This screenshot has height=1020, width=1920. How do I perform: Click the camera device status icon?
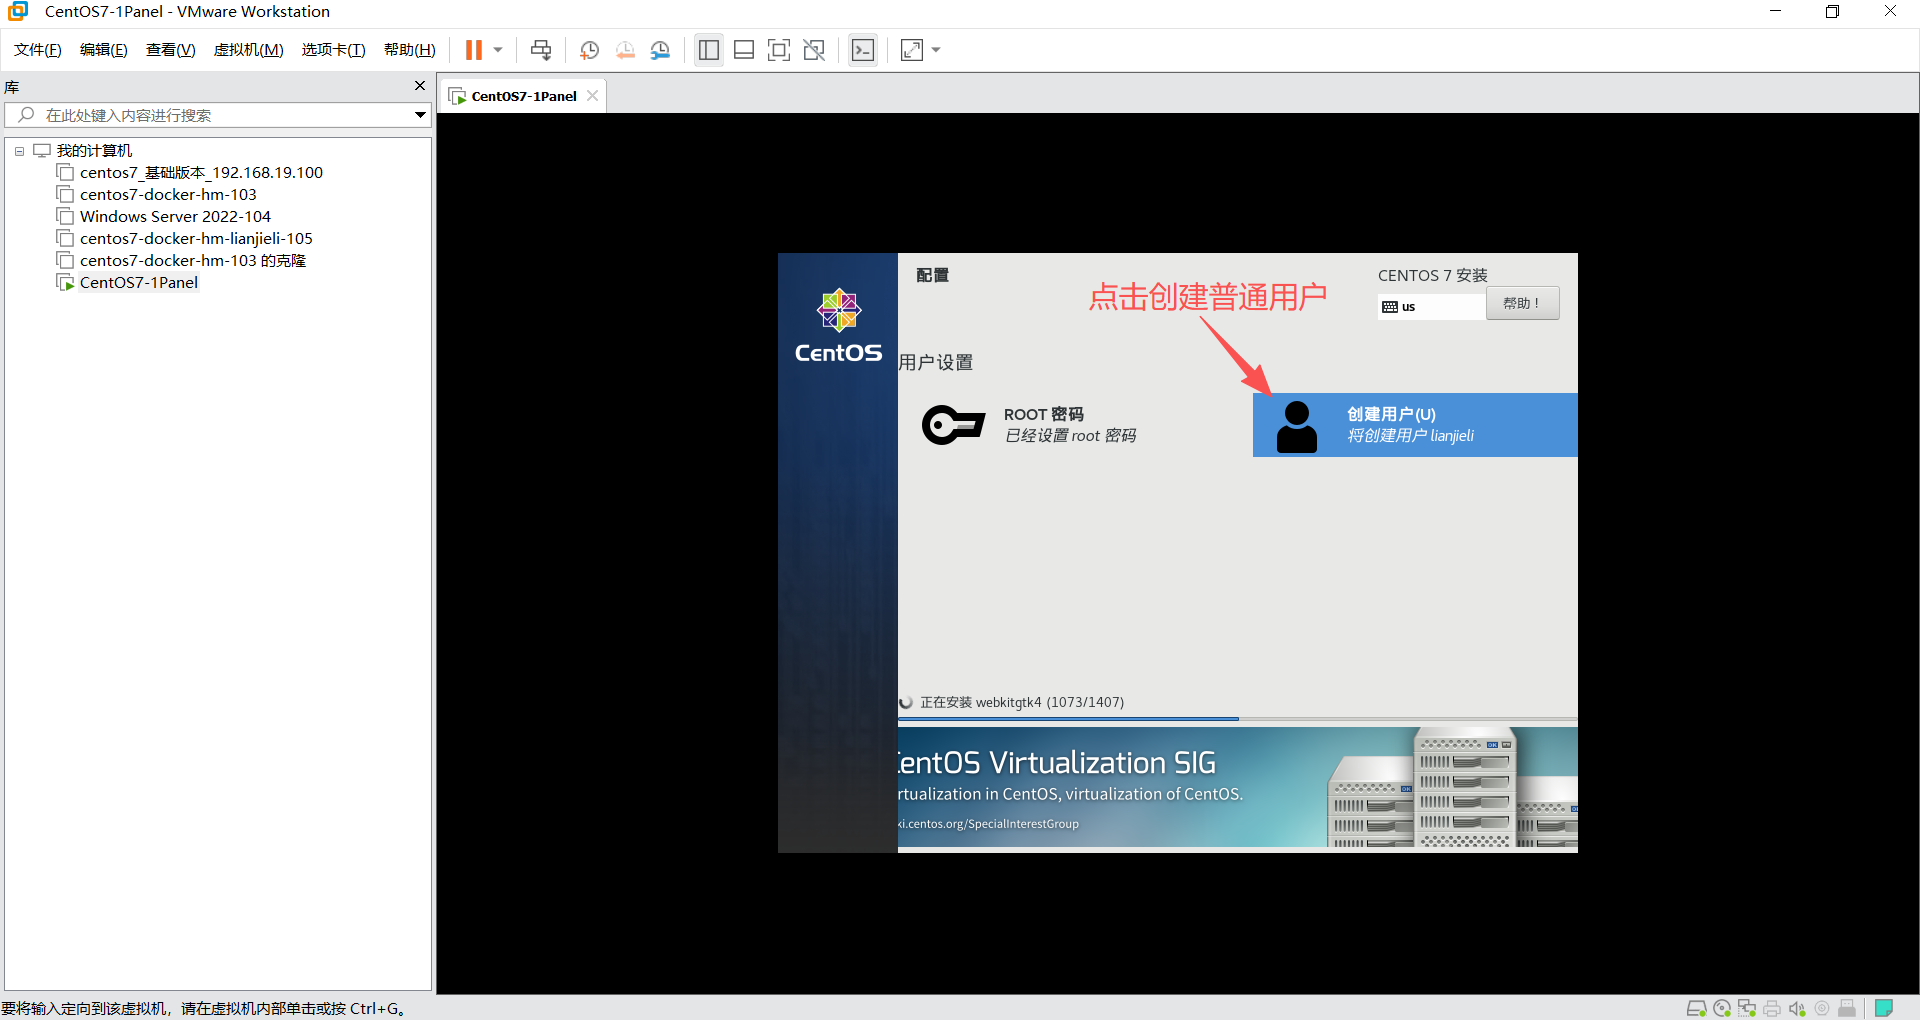coord(1822,1008)
